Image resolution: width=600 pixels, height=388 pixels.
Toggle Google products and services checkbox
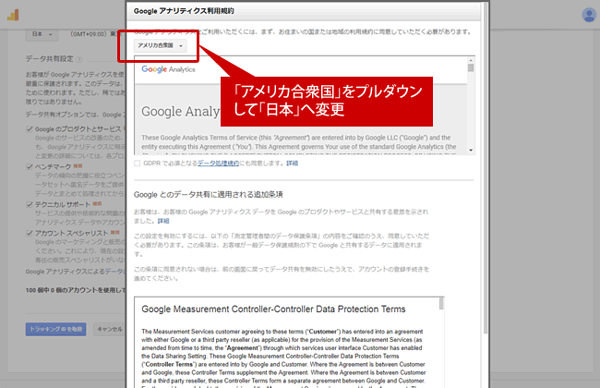pos(29,129)
